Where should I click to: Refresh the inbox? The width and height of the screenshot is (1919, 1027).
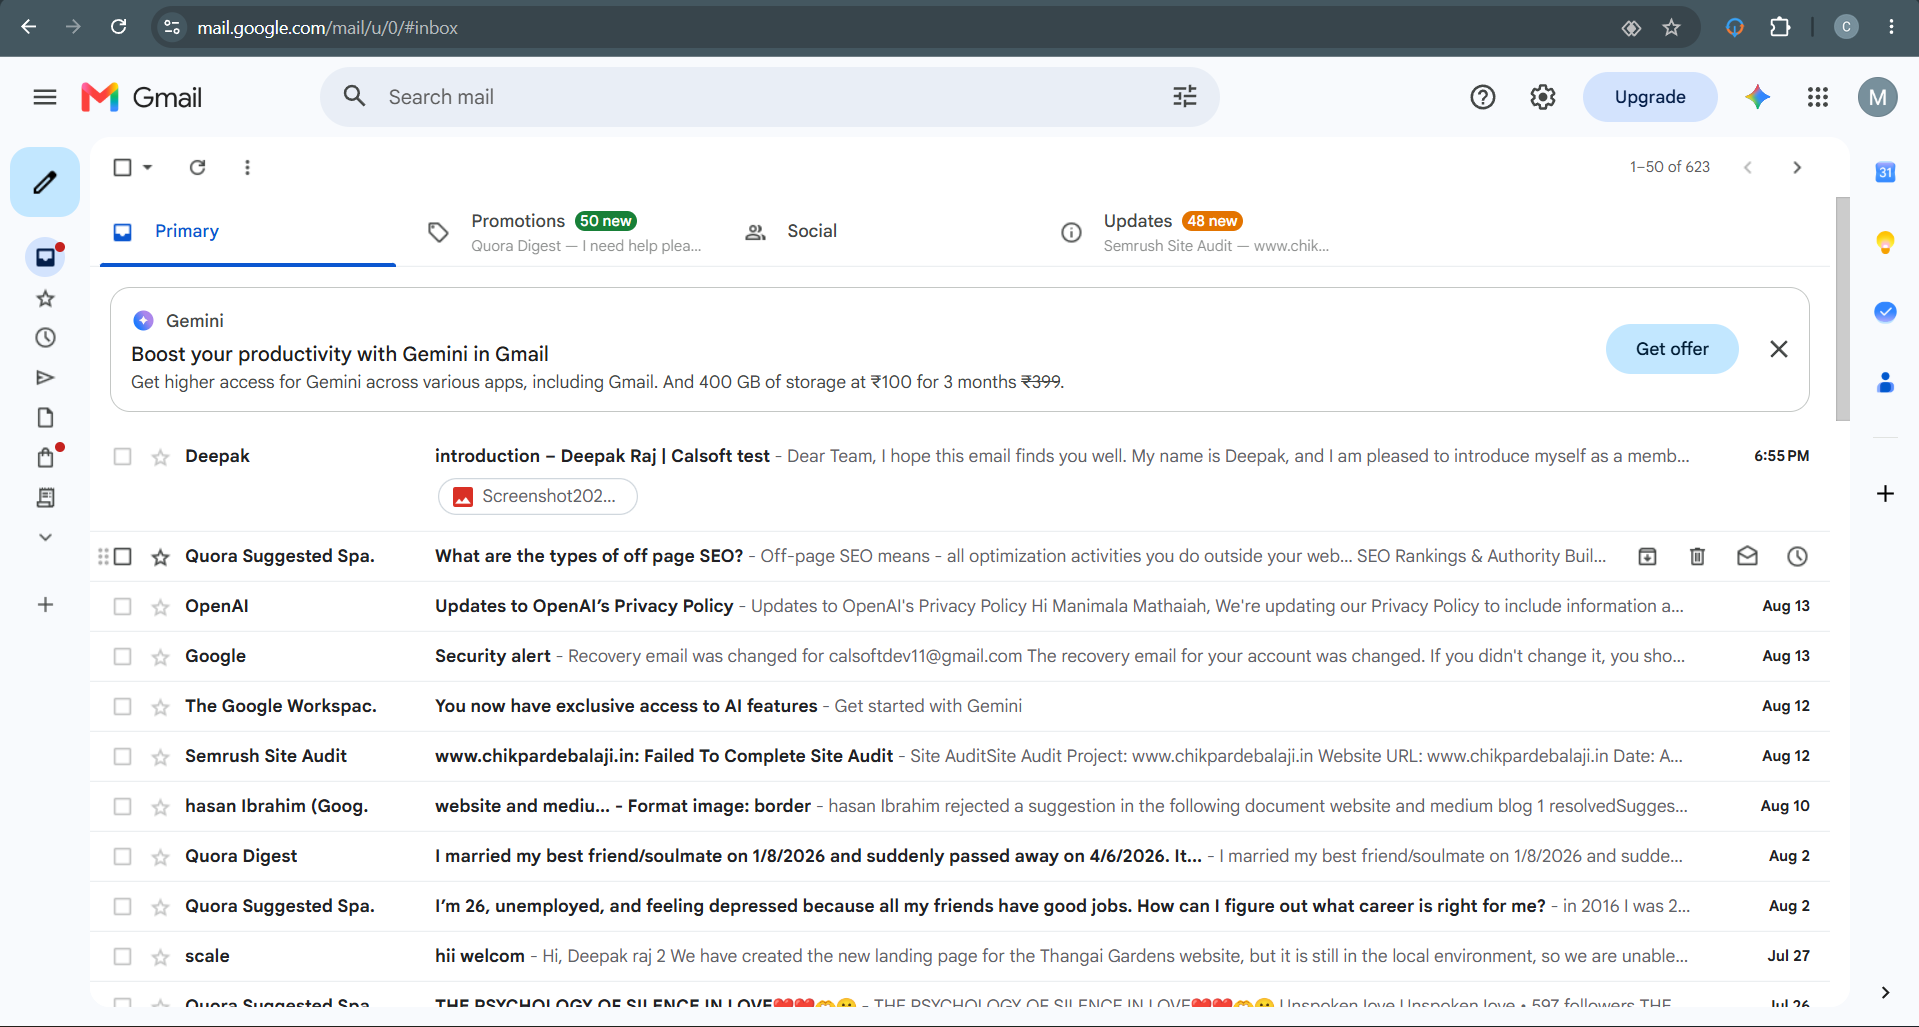click(198, 167)
